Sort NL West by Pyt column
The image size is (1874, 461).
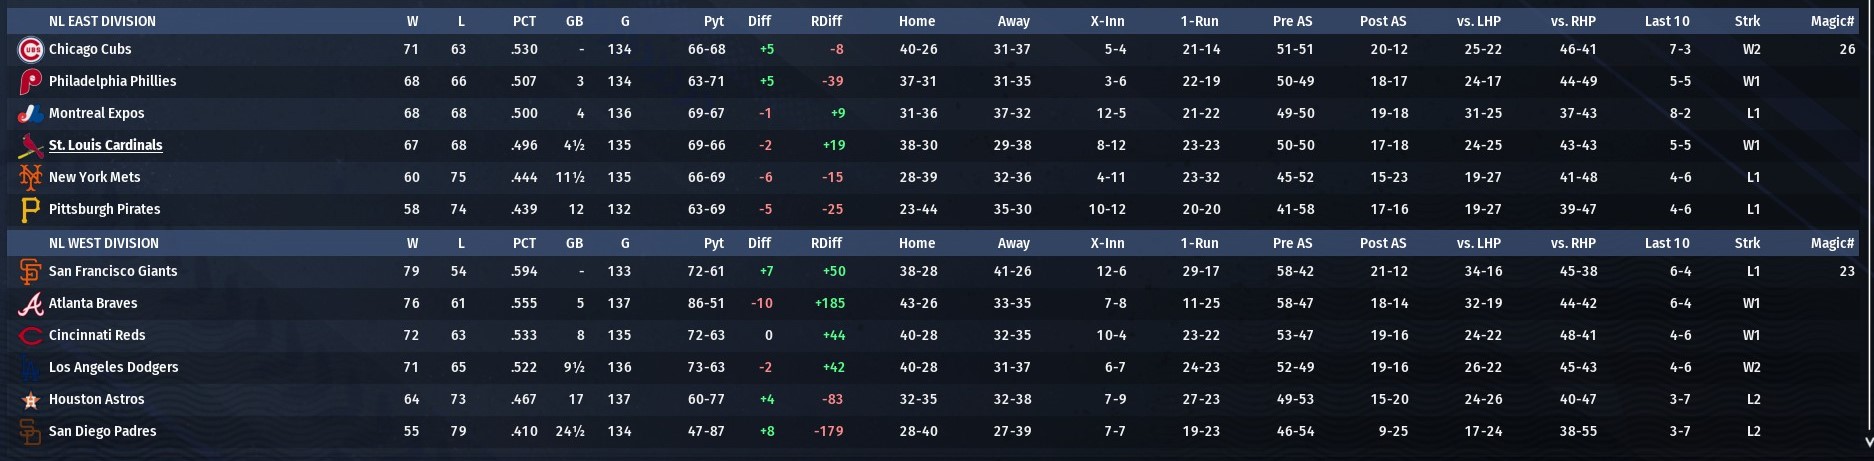[713, 243]
